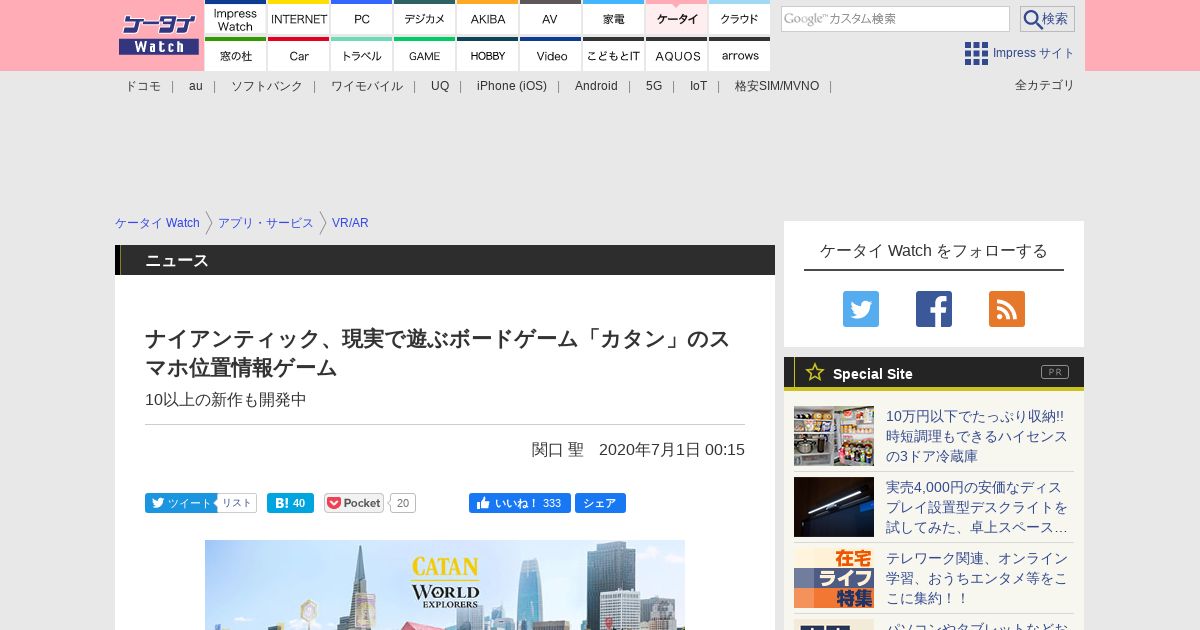
Task: Select the ケータイ tab
Action: (677, 19)
